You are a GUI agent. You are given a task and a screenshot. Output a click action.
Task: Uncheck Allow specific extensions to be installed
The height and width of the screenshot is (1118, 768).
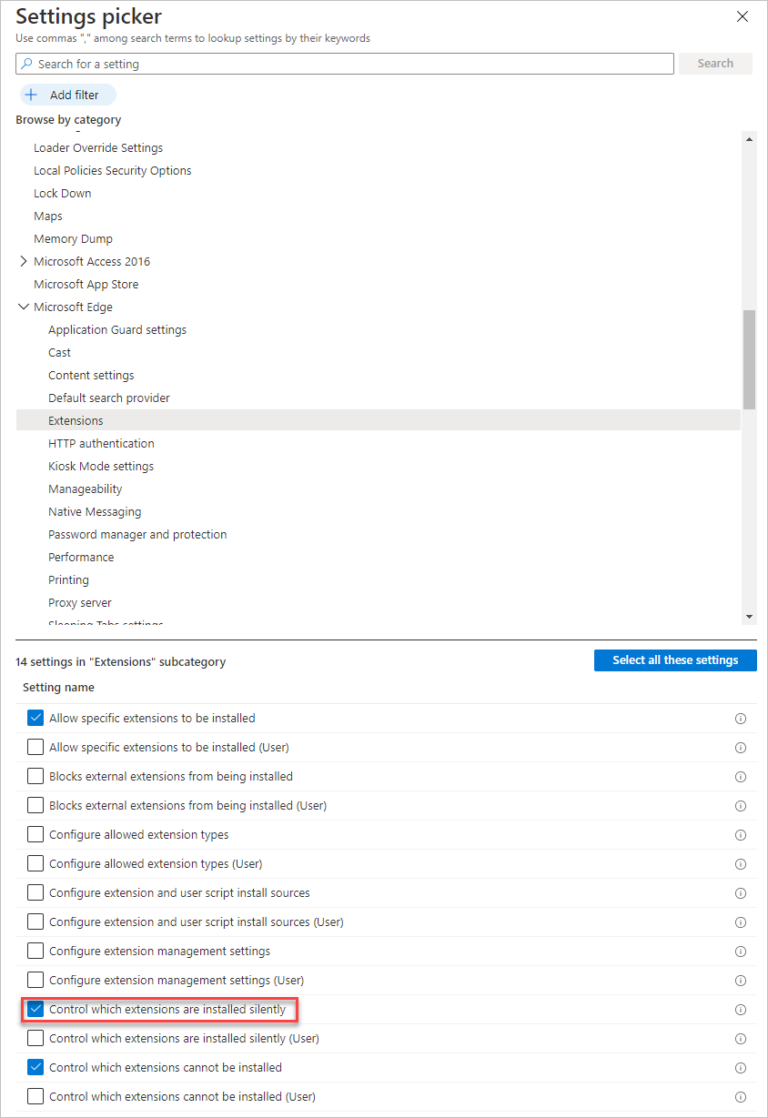(35, 718)
